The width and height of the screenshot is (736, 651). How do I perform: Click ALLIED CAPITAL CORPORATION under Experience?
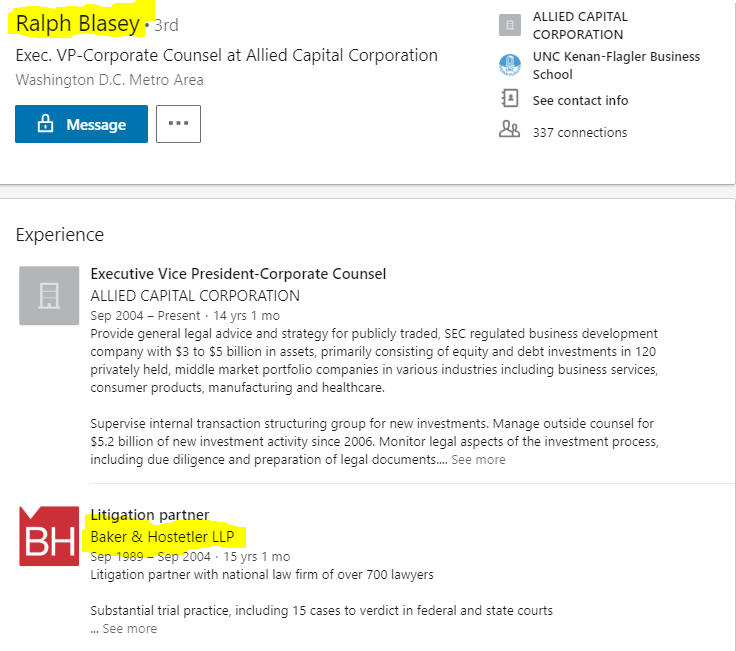coord(195,295)
